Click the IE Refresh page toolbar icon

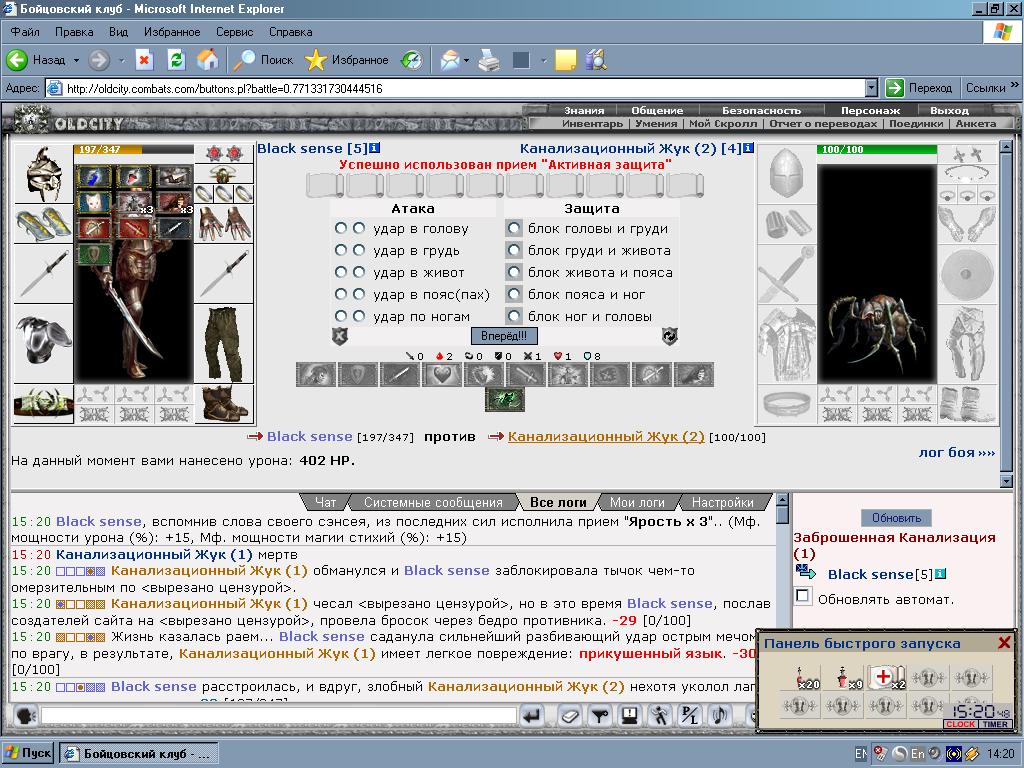tap(176, 61)
